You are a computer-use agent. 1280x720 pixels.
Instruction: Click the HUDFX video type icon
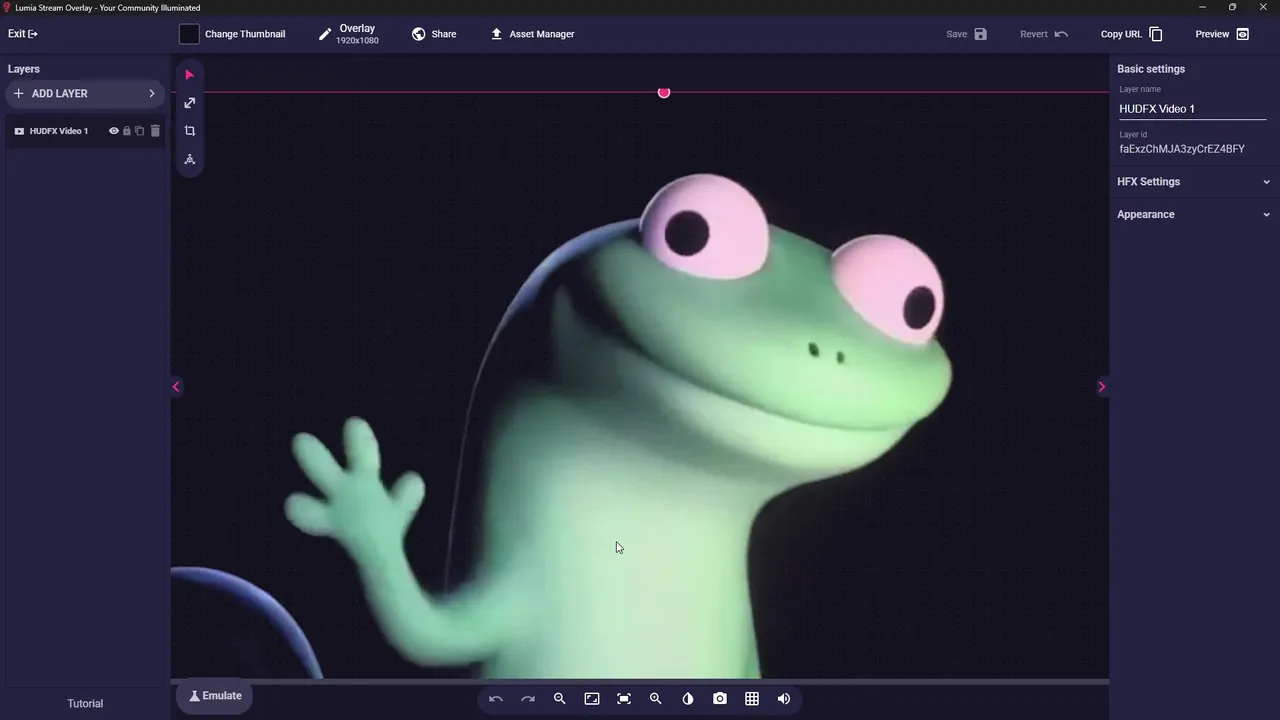click(x=19, y=131)
